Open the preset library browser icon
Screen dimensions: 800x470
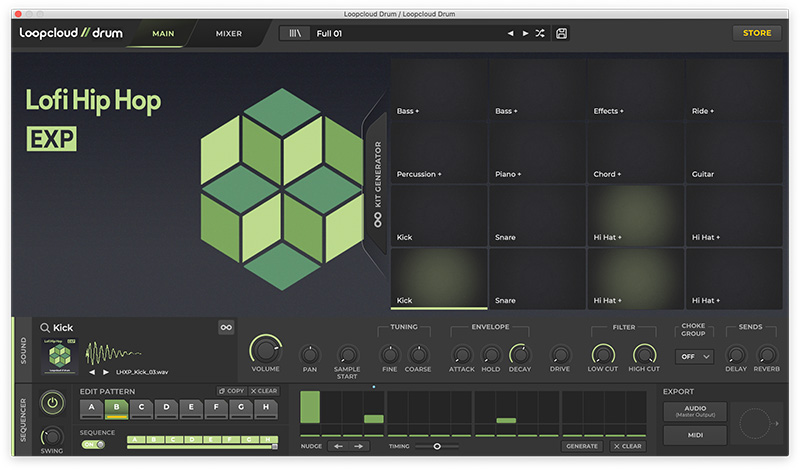295,33
